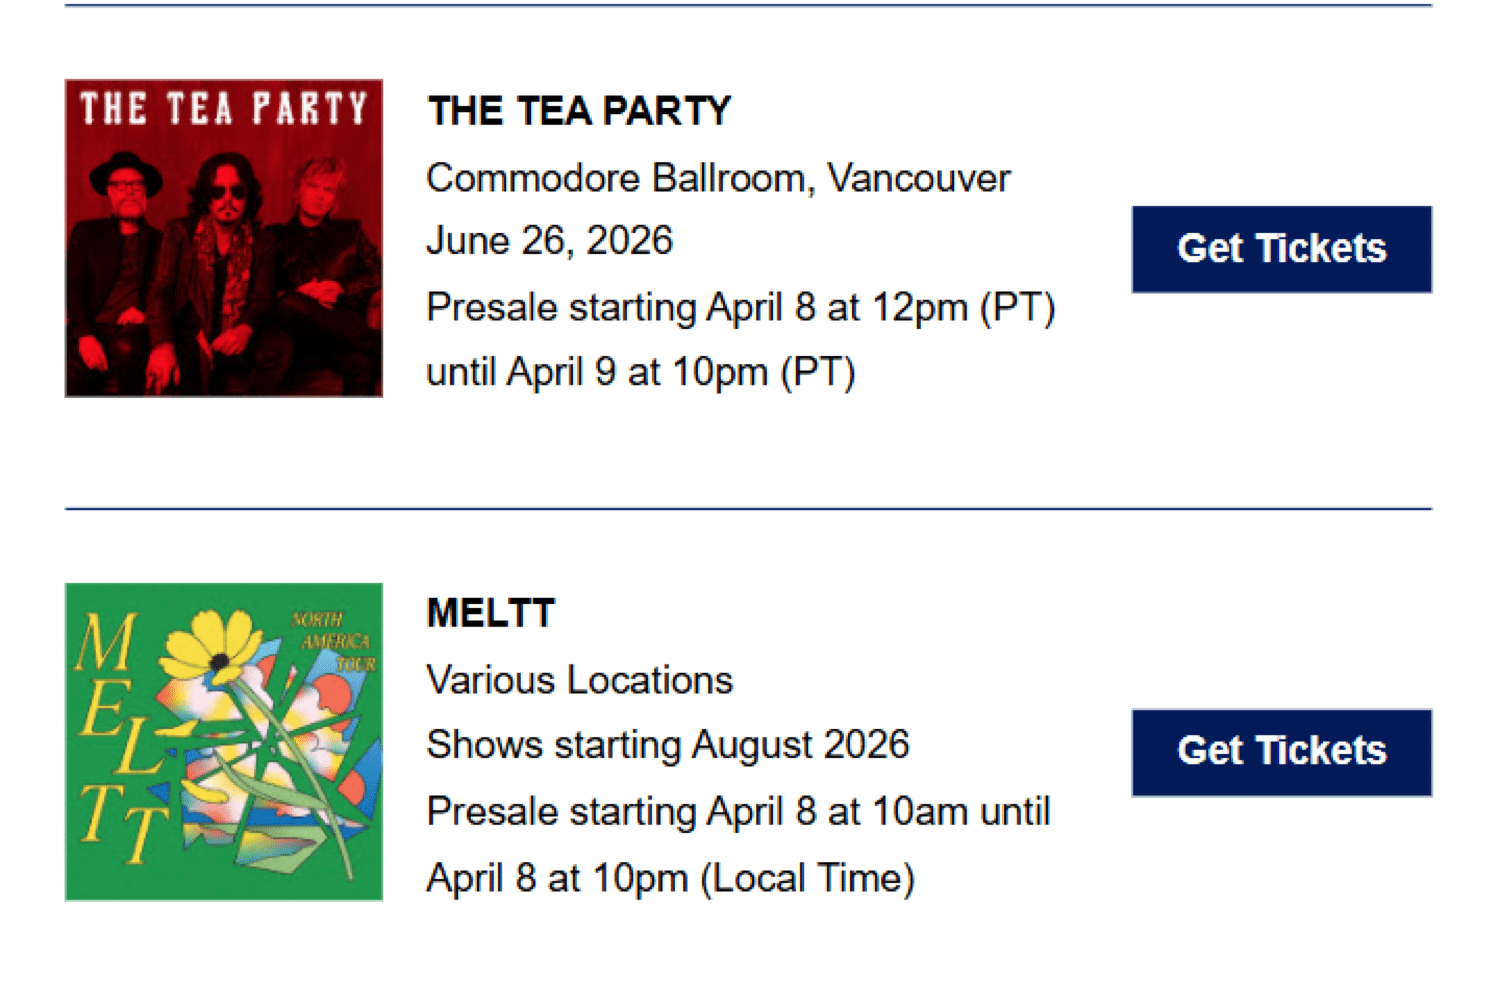
Task: Click the Commodore Ballroom, Vancouver venue text
Action: 718,178
